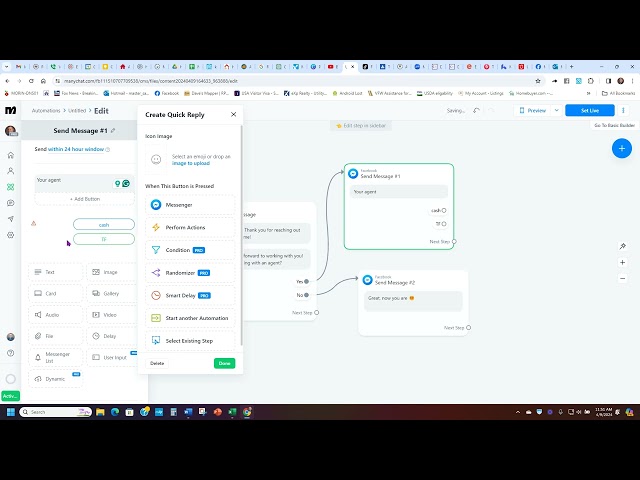Viewport: 640px width, 480px height.
Task: Click the 'Yes' connector dot on the canvas
Action: [306, 281]
